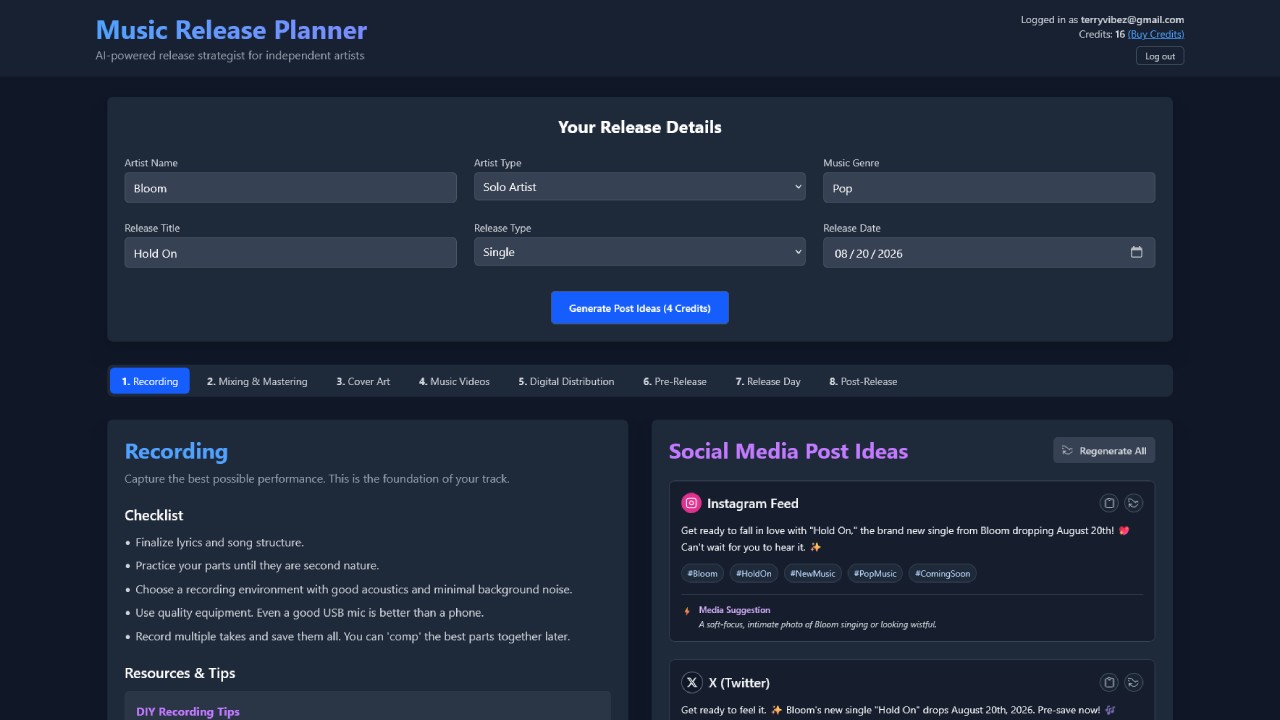Click the X (Twitter) logo icon
The image size is (1280, 720).
point(691,682)
